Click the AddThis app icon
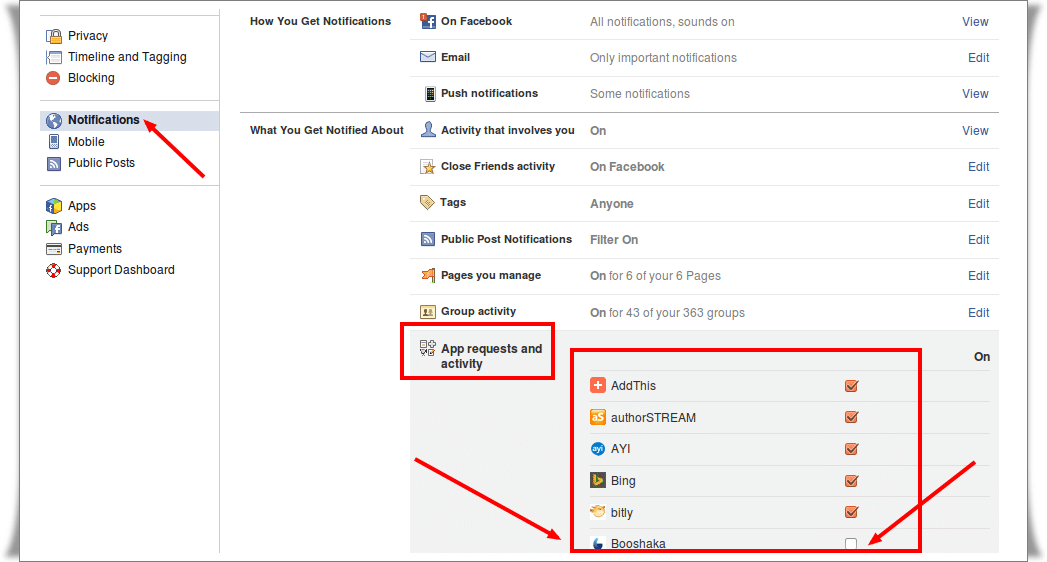Viewport: 1047px width, 562px height. (x=598, y=385)
